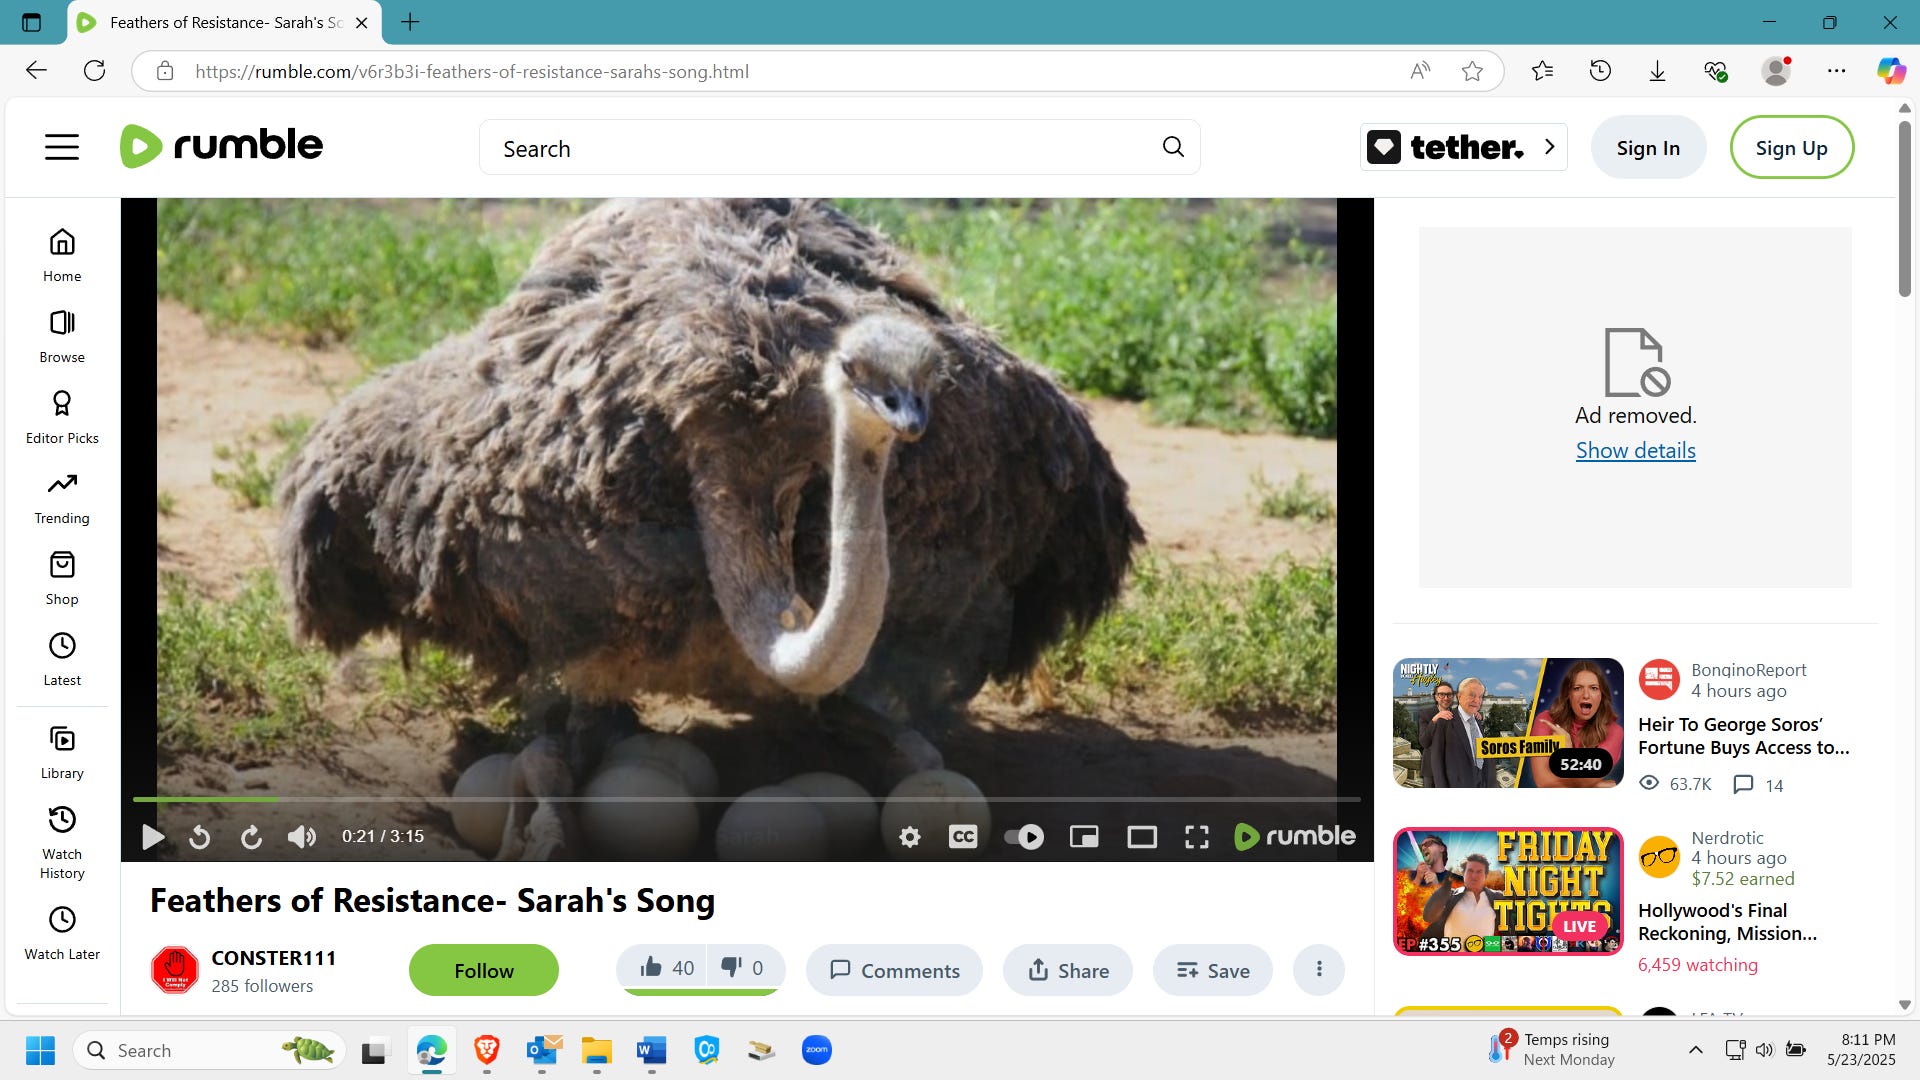Image resolution: width=1920 pixels, height=1080 pixels.
Task: Open picture-in-picture mode icon
Action: click(1084, 837)
